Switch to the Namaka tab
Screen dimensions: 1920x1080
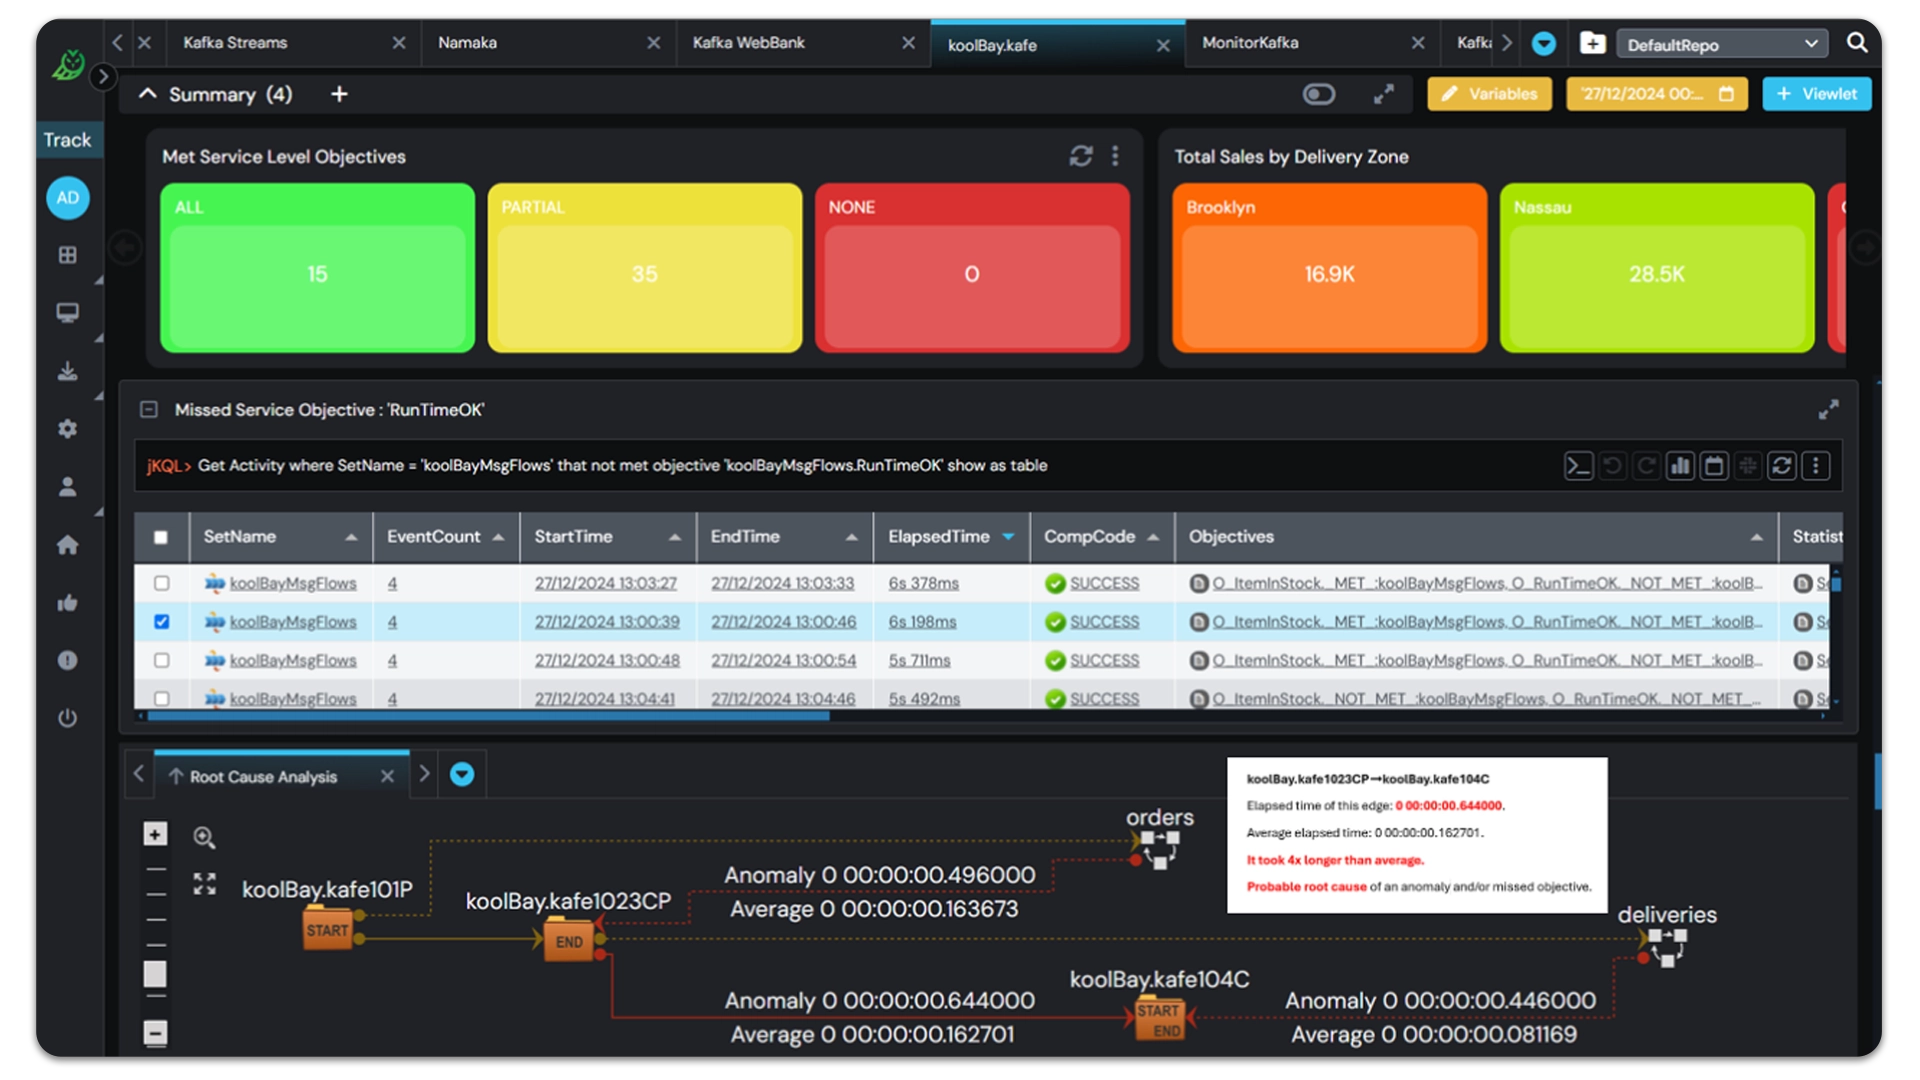pyautogui.click(x=467, y=43)
